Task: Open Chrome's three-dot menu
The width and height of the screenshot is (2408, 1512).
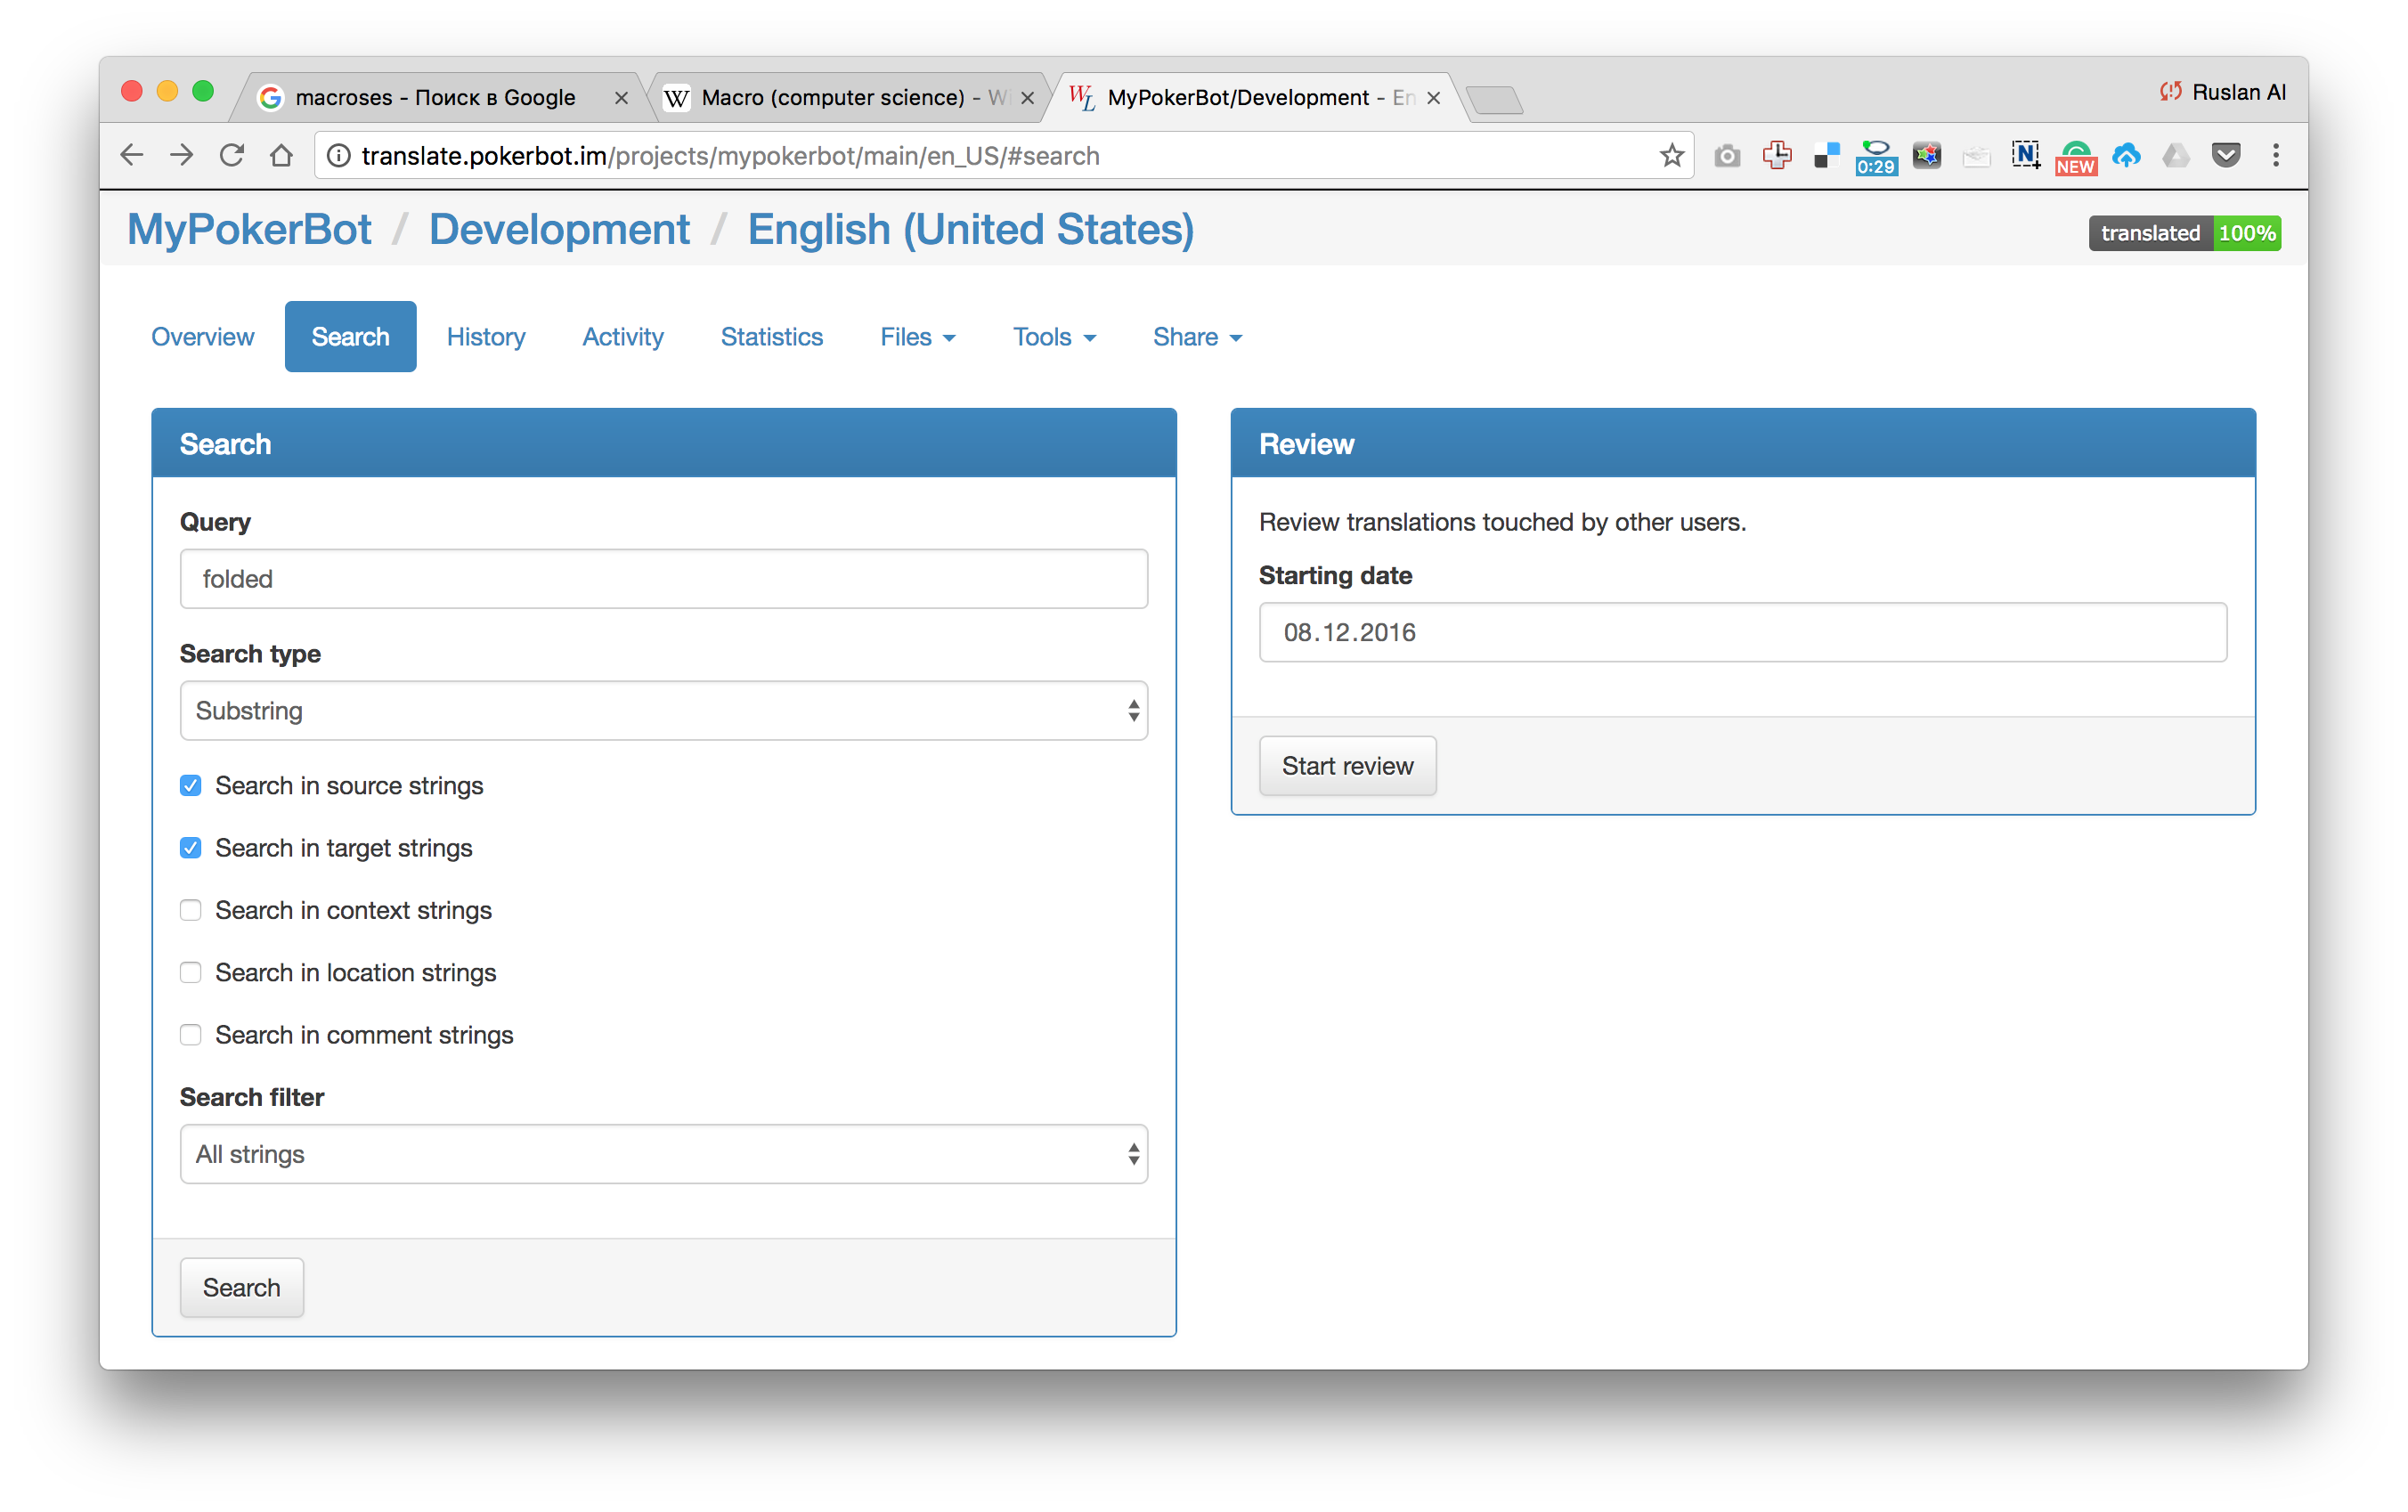Action: 2276,156
